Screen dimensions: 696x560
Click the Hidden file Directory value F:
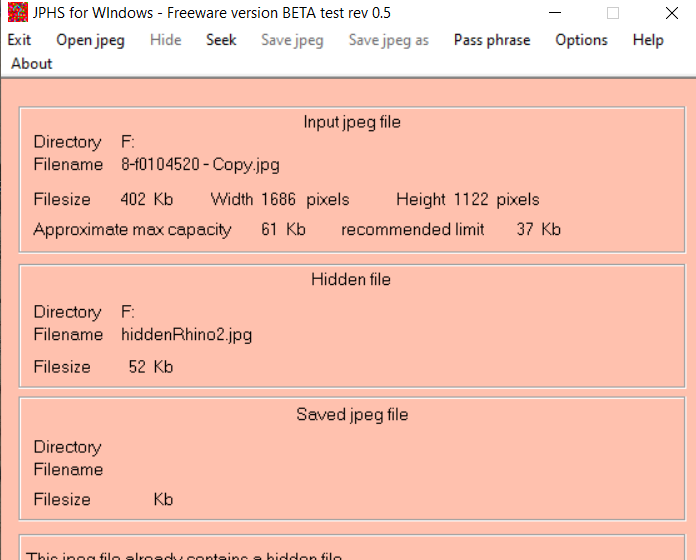[x=128, y=312]
